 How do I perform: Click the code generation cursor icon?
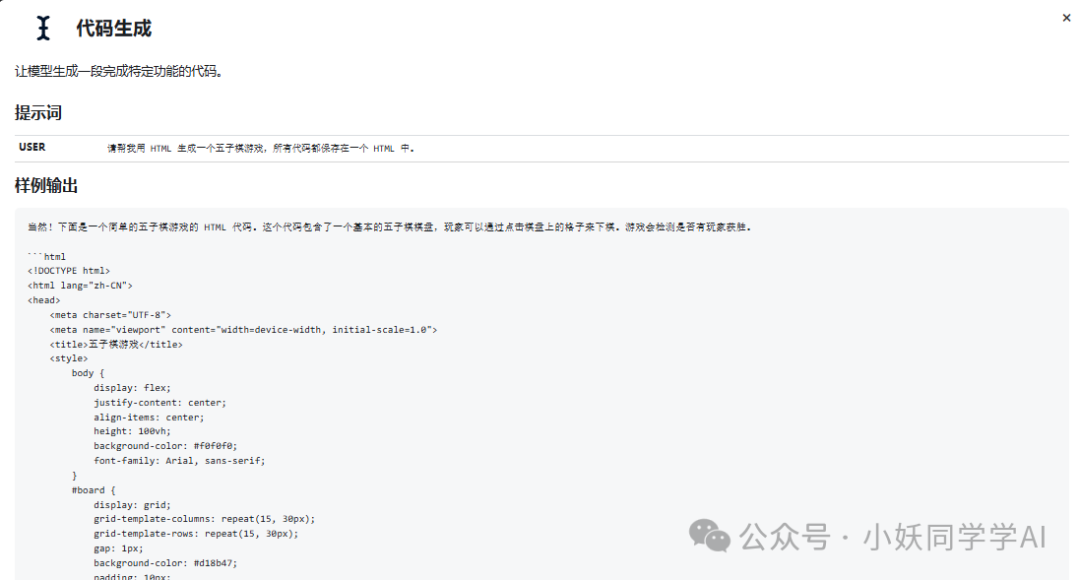tap(43, 28)
